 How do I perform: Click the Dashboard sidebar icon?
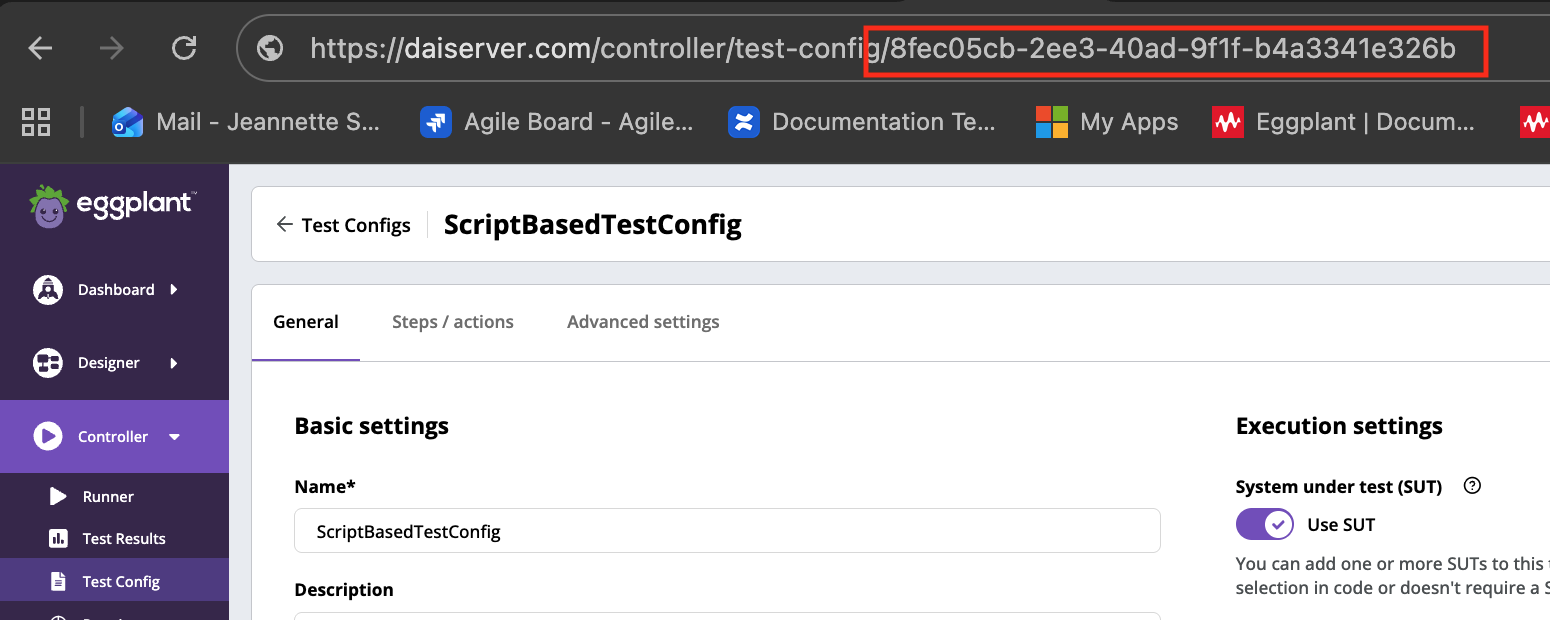(47, 290)
